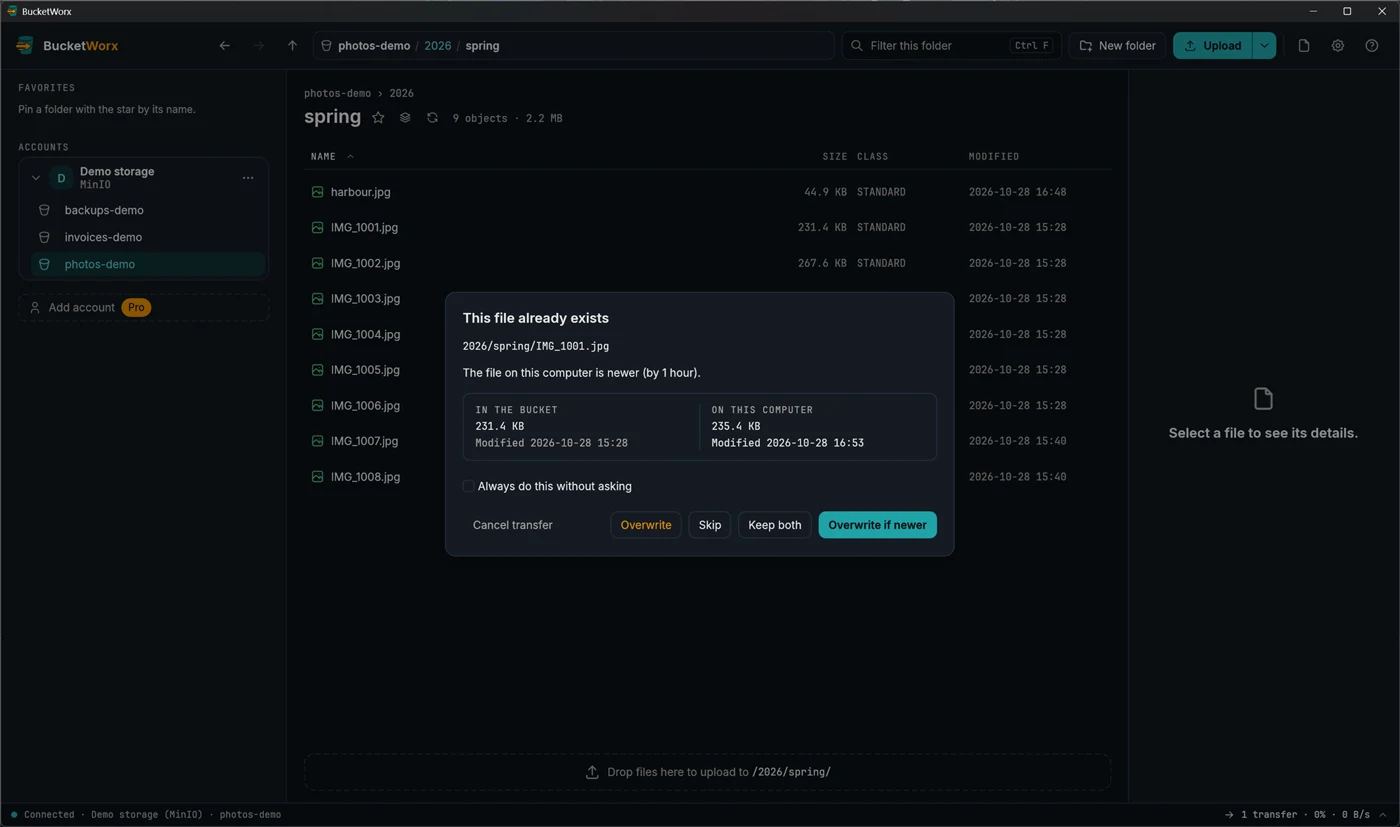Image resolution: width=1400 pixels, height=827 pixels.
Task: Refresh the spring folder listing
Action: [x=432, y=118]
